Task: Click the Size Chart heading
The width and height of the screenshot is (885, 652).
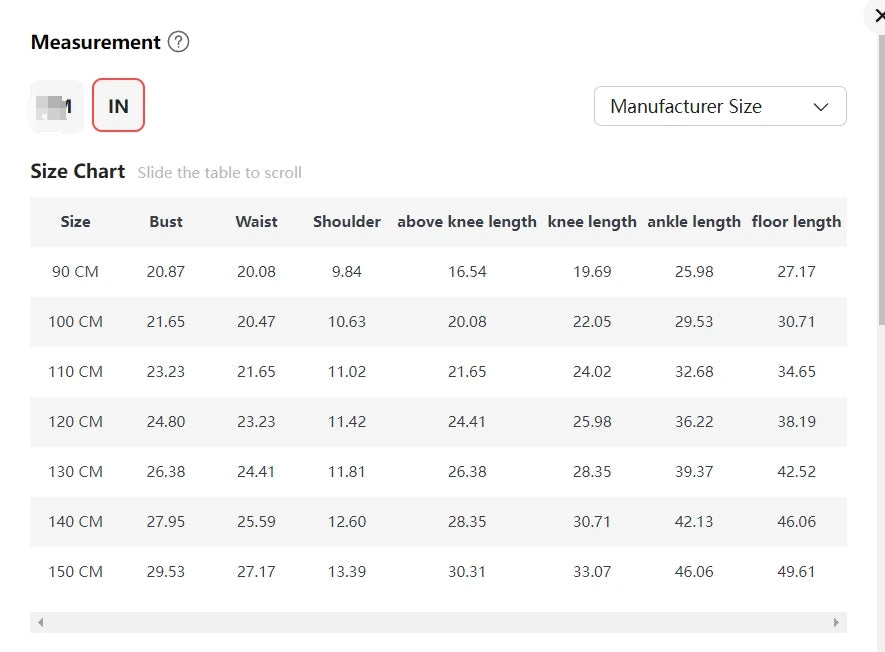Action: 78,171
